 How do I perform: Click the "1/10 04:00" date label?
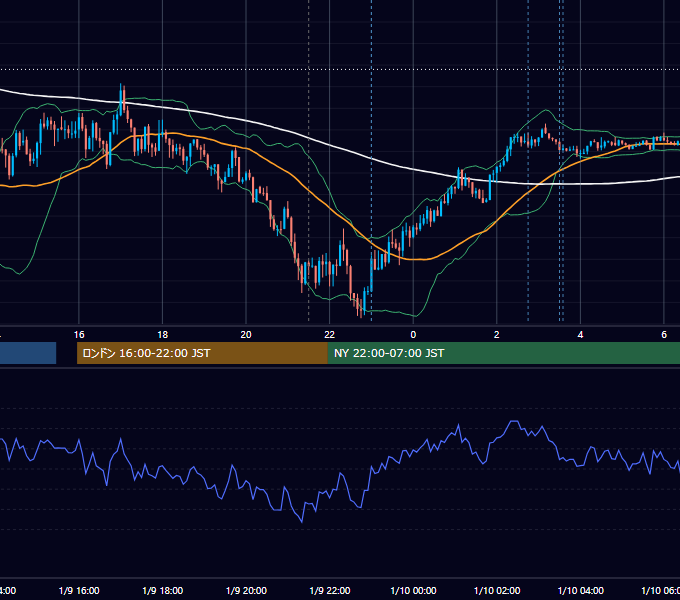click(x=580, y=590)
